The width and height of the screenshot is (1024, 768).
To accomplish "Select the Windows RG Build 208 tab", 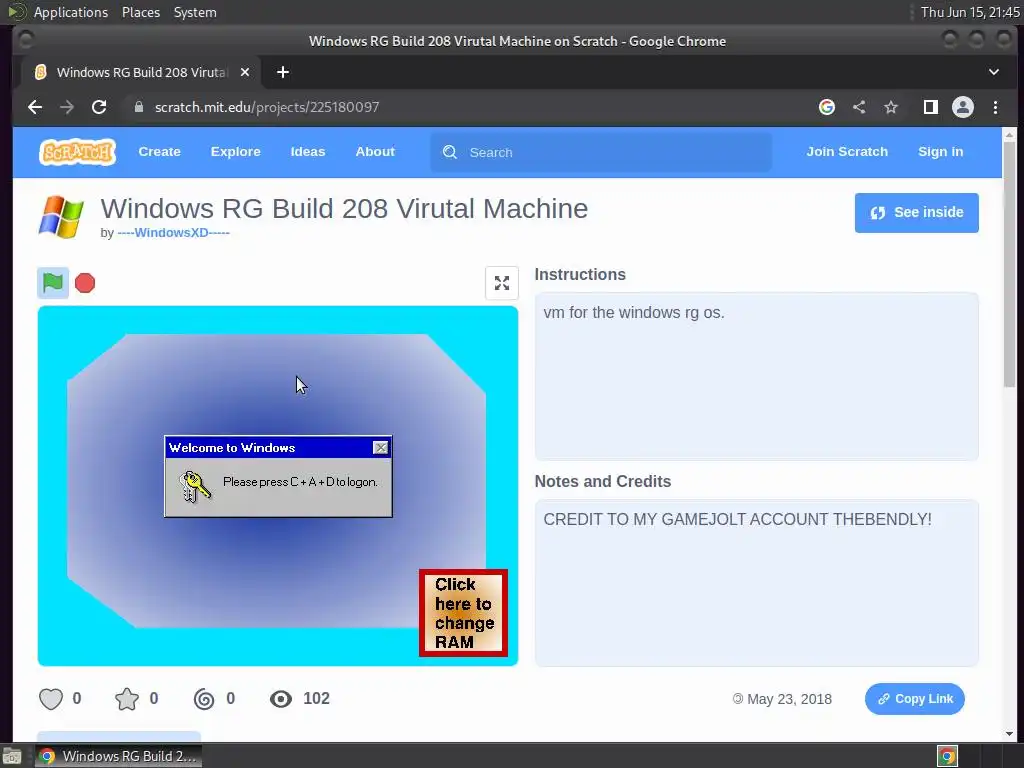I will point(142,72).
